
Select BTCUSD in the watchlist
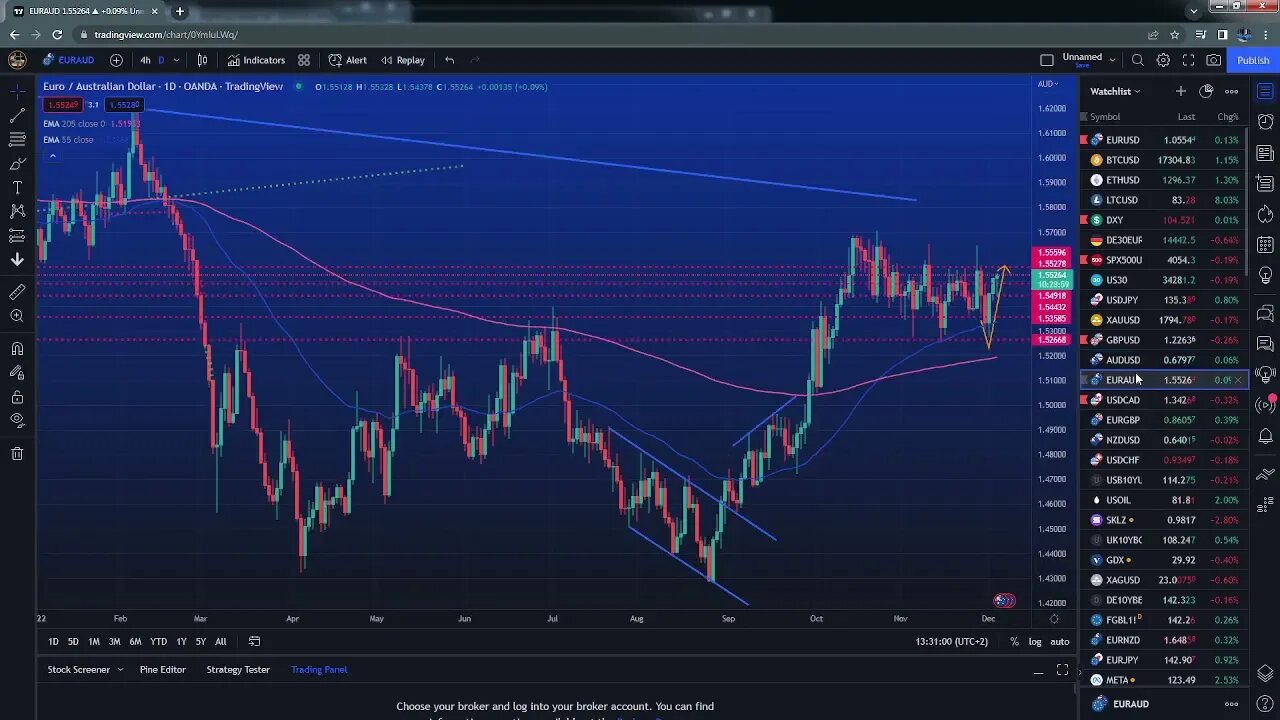click(1164, 160)
